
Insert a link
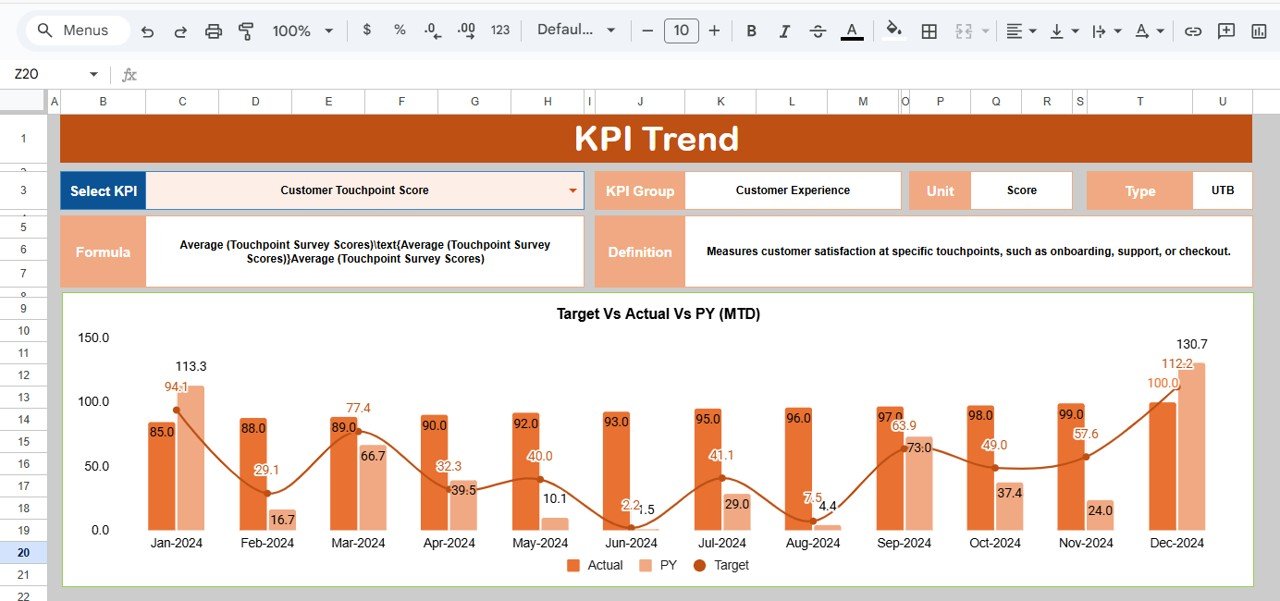1193,31
